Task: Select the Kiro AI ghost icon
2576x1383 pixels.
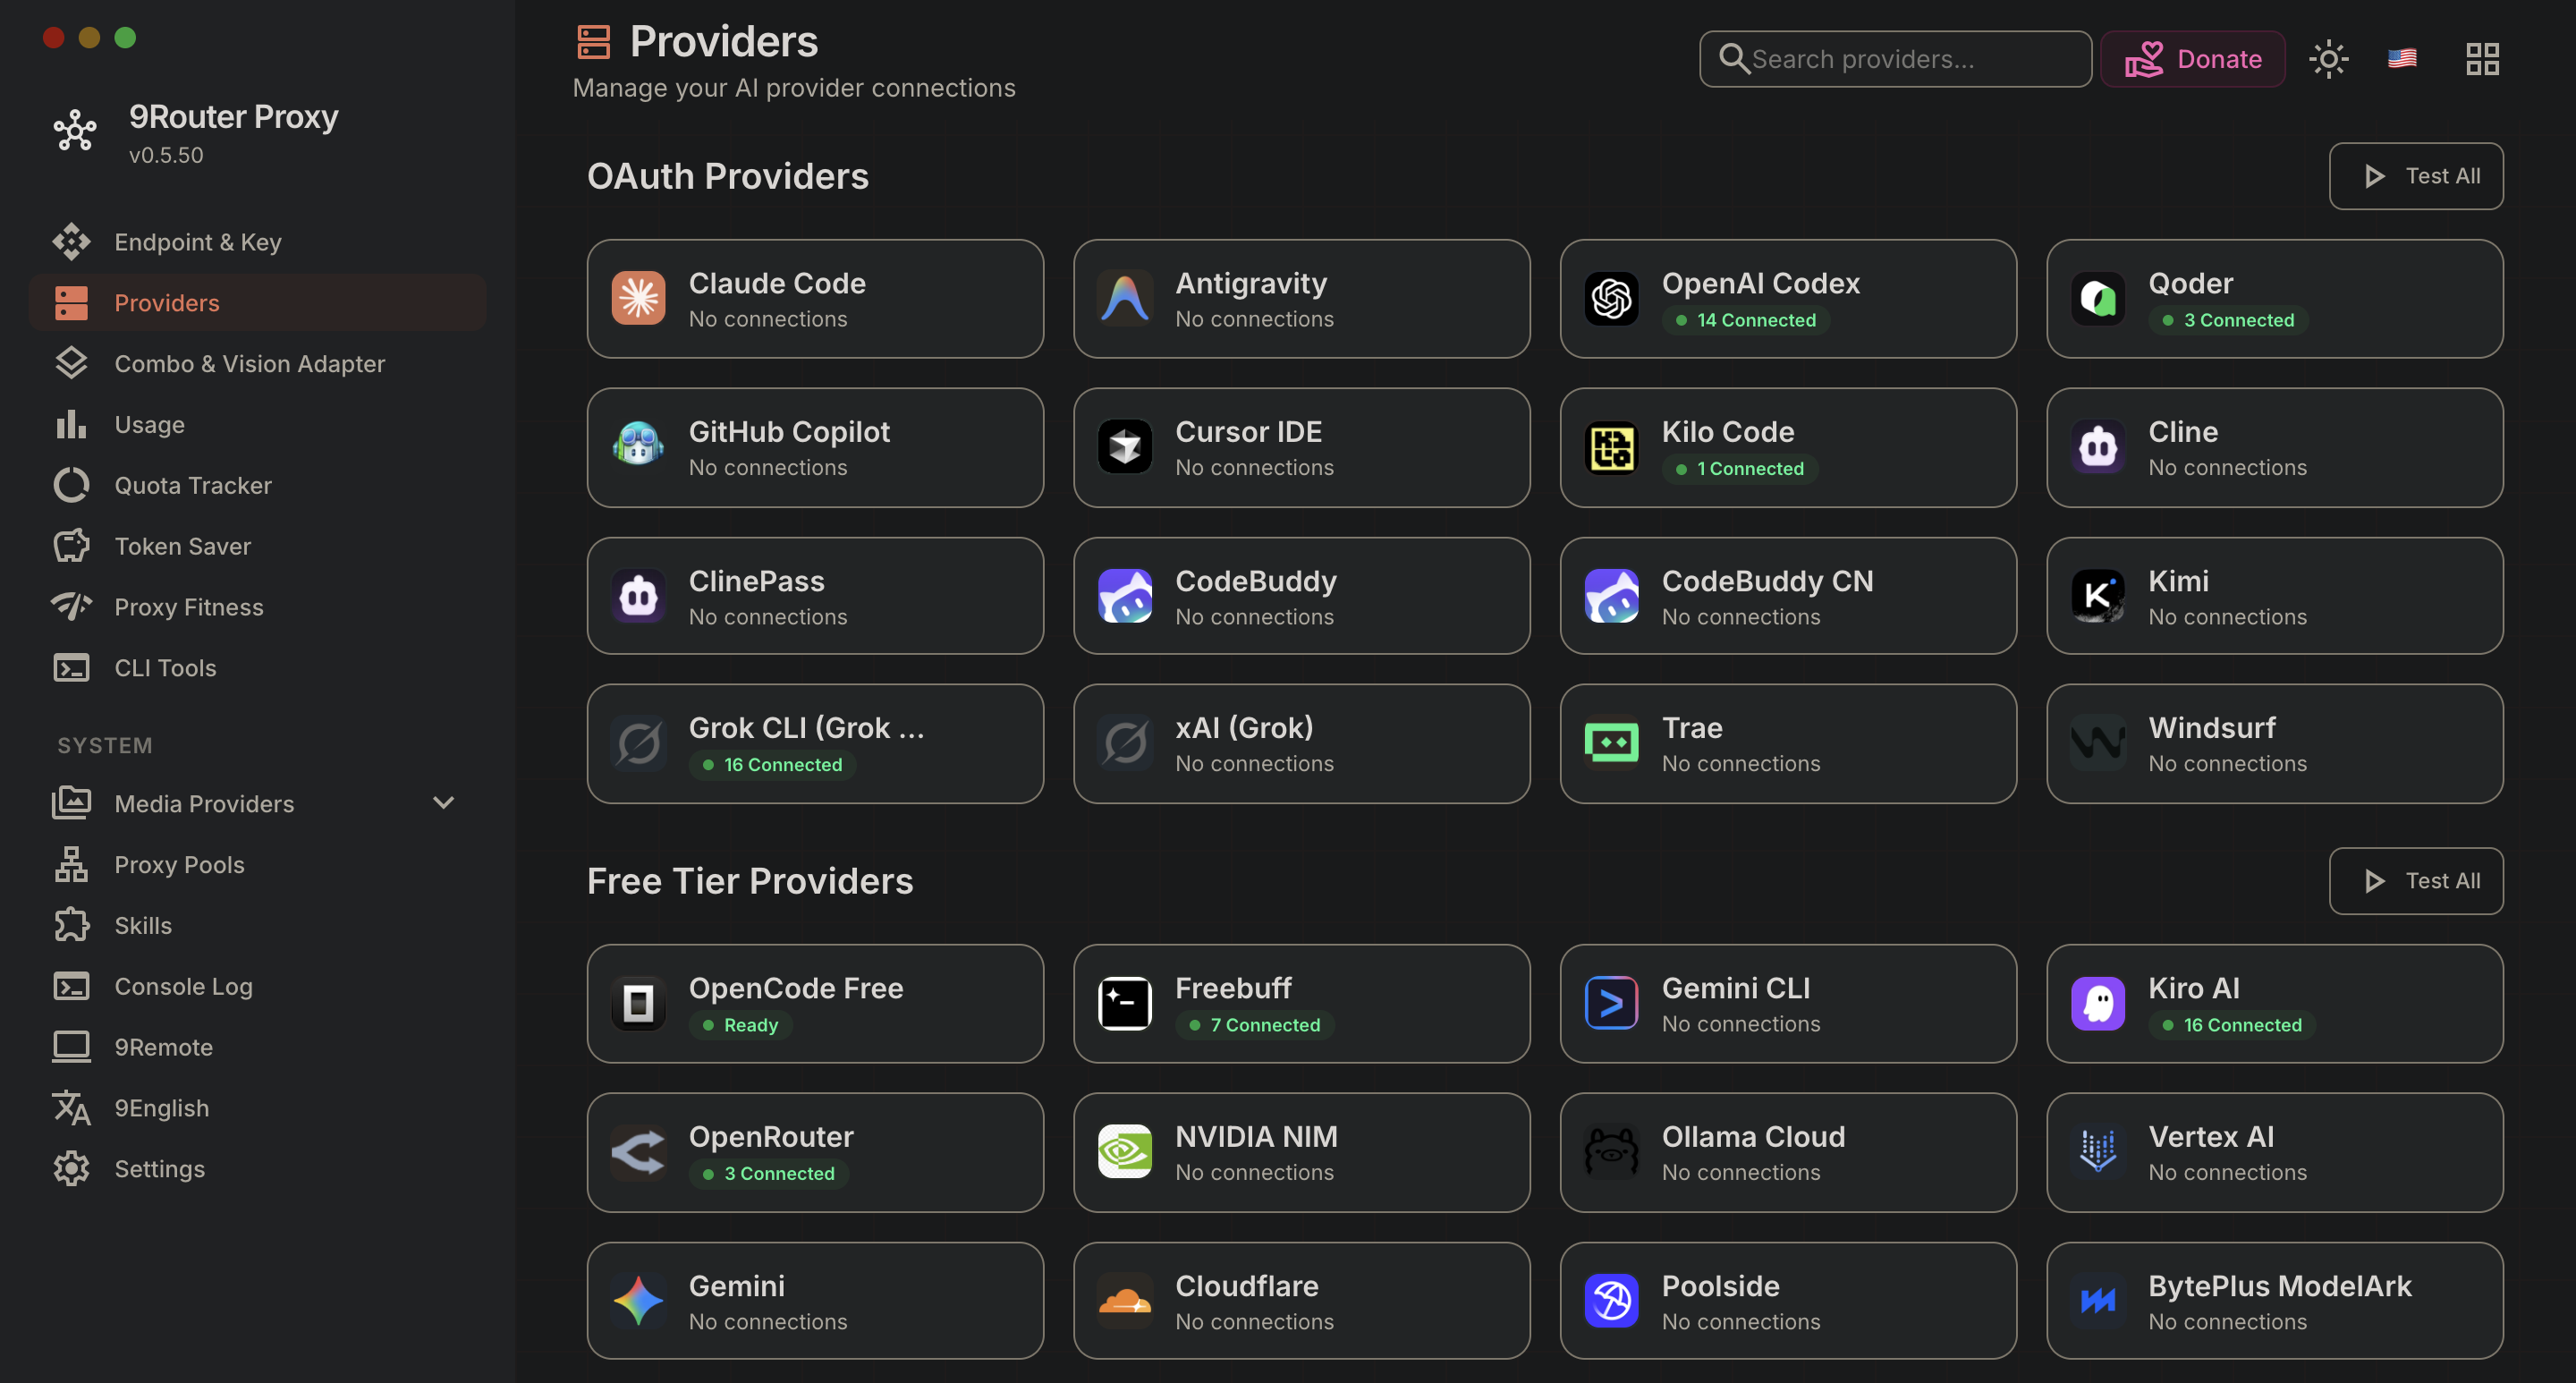Action: [2097, 1003]
